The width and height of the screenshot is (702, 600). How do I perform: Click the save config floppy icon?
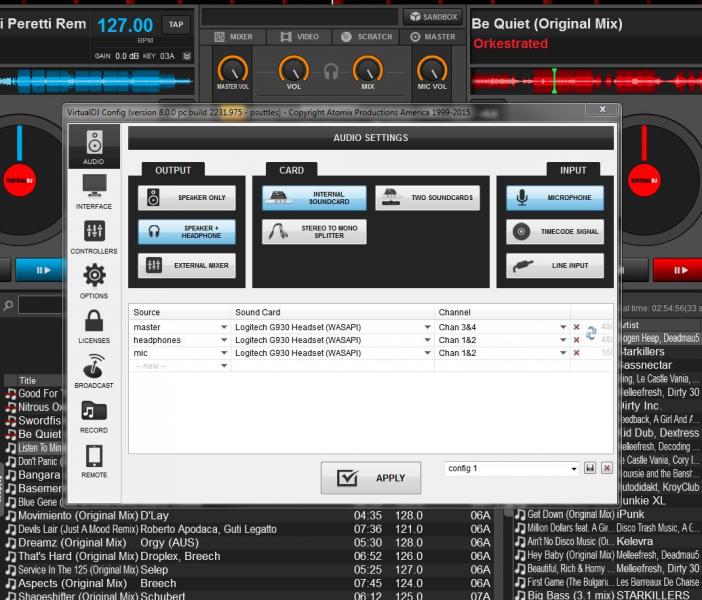(x=590, y=468)
